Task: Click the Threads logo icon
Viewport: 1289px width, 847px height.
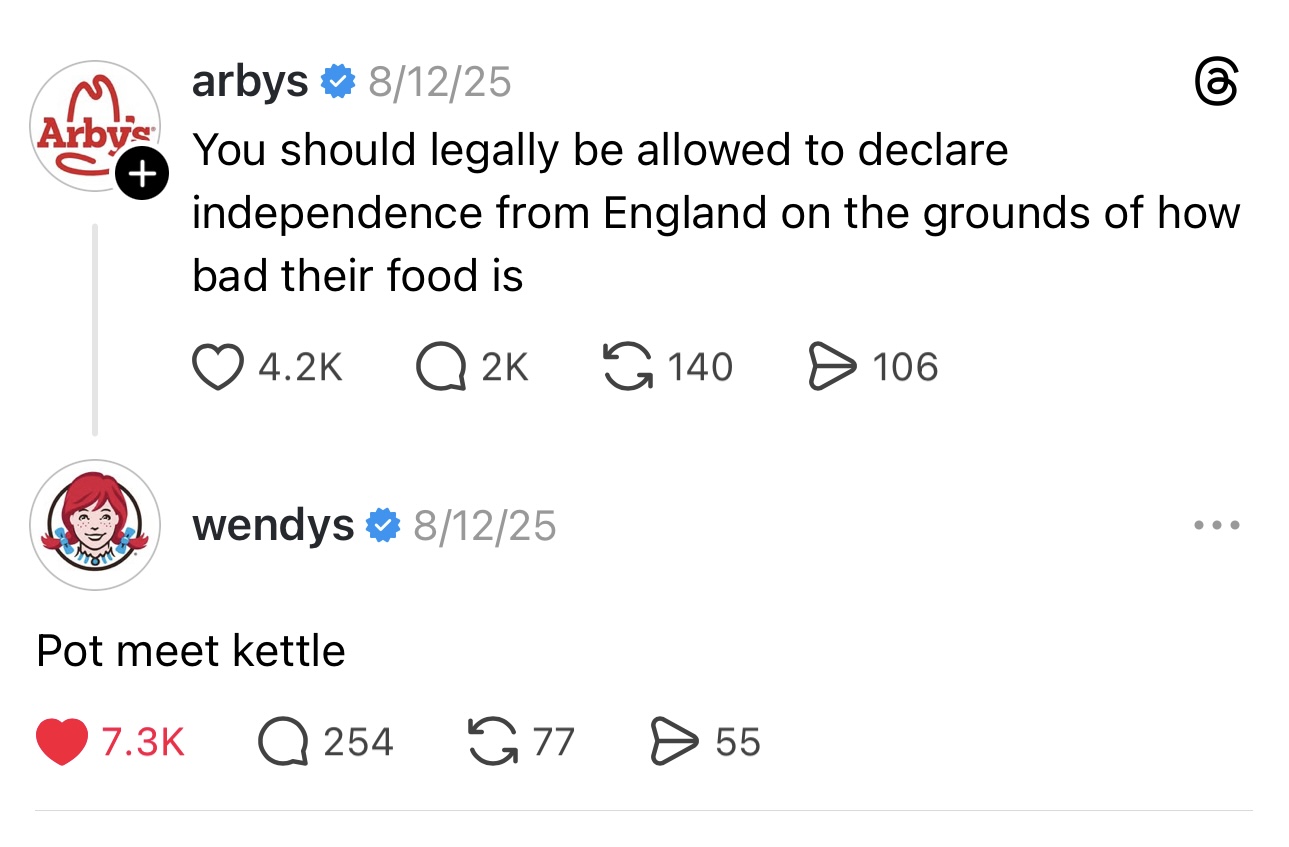Action: [x=1217, y=83]
